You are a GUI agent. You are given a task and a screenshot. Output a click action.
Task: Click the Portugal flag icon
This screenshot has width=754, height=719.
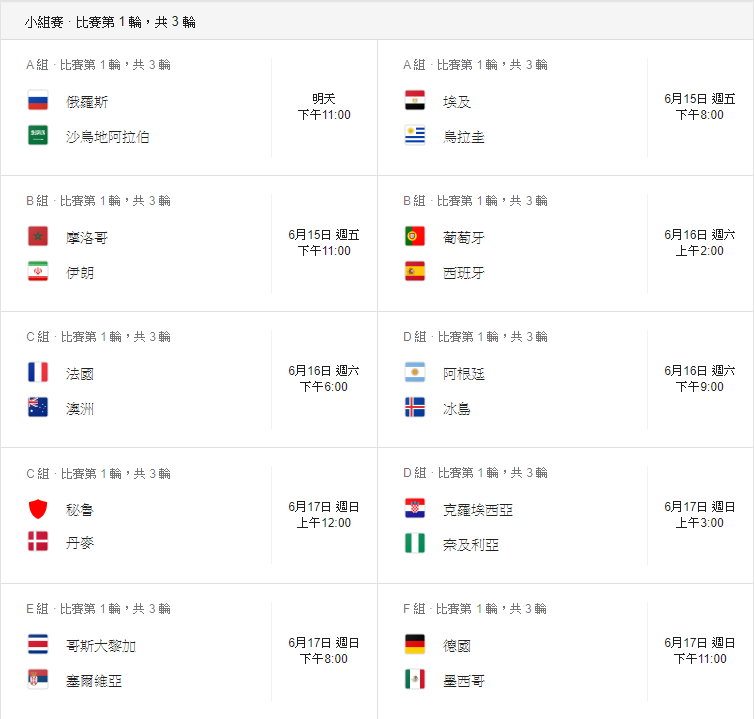[x=415, y=236]
